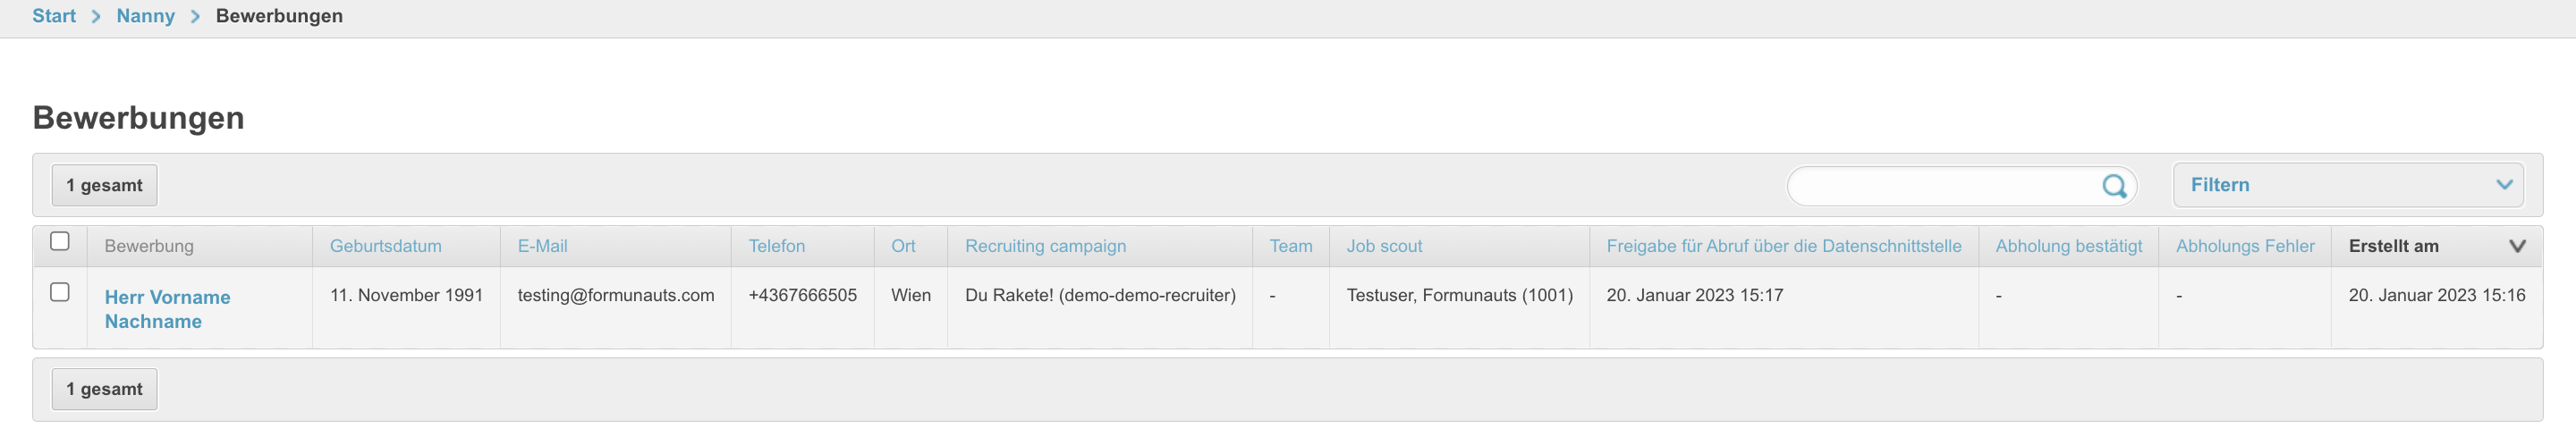Screen dimensions: 2576x445
Task: Click the Erstellt am sort arrow
Action: (2517, 246)
